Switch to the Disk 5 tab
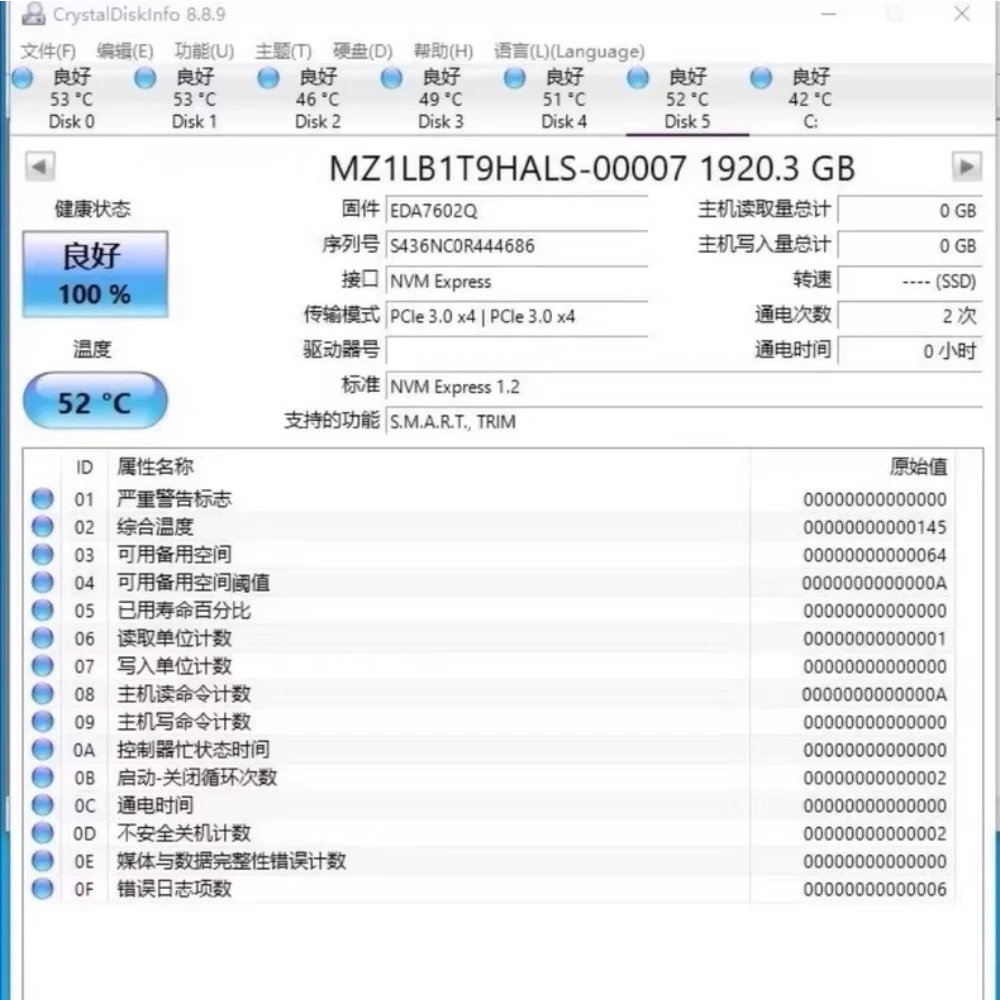Screen dimensions: 1000x1000 [687, 122]
